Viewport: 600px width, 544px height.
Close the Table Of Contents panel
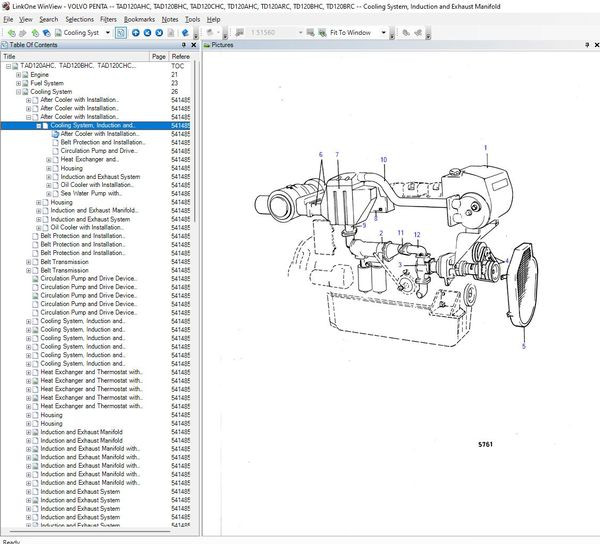click(194, 45)
